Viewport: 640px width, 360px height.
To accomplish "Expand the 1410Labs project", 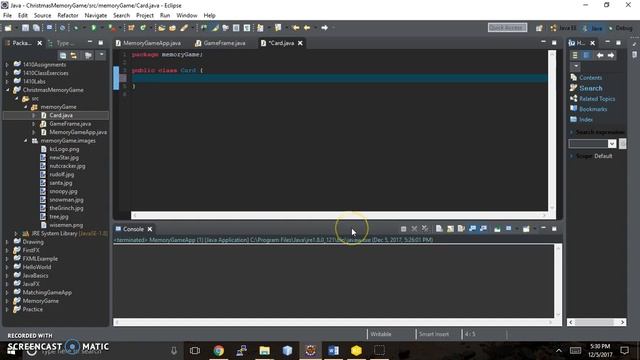I will pos(7,81).
